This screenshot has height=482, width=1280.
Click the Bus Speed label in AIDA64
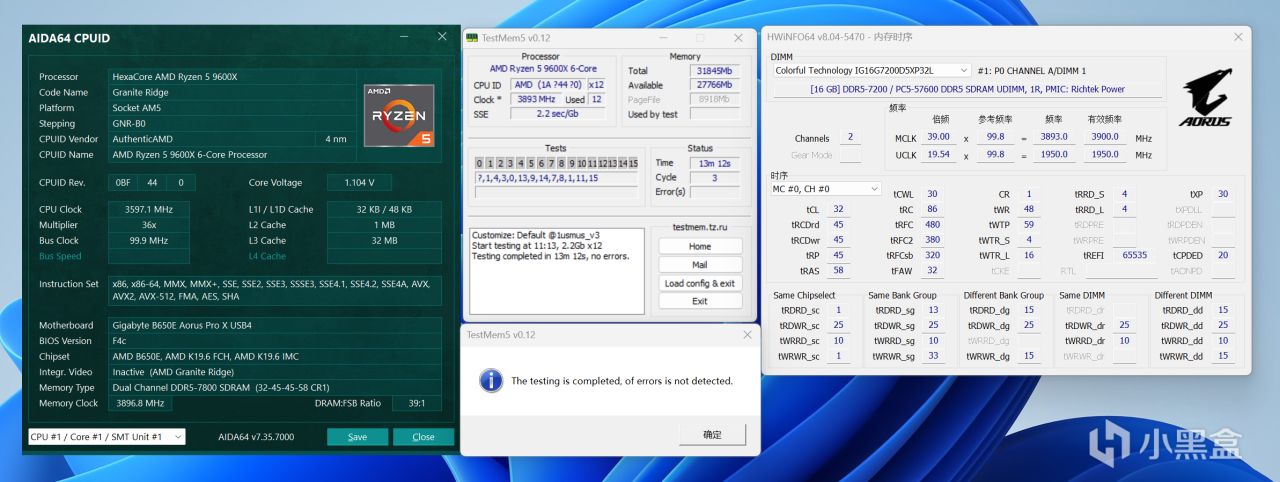tap(60, 256)
